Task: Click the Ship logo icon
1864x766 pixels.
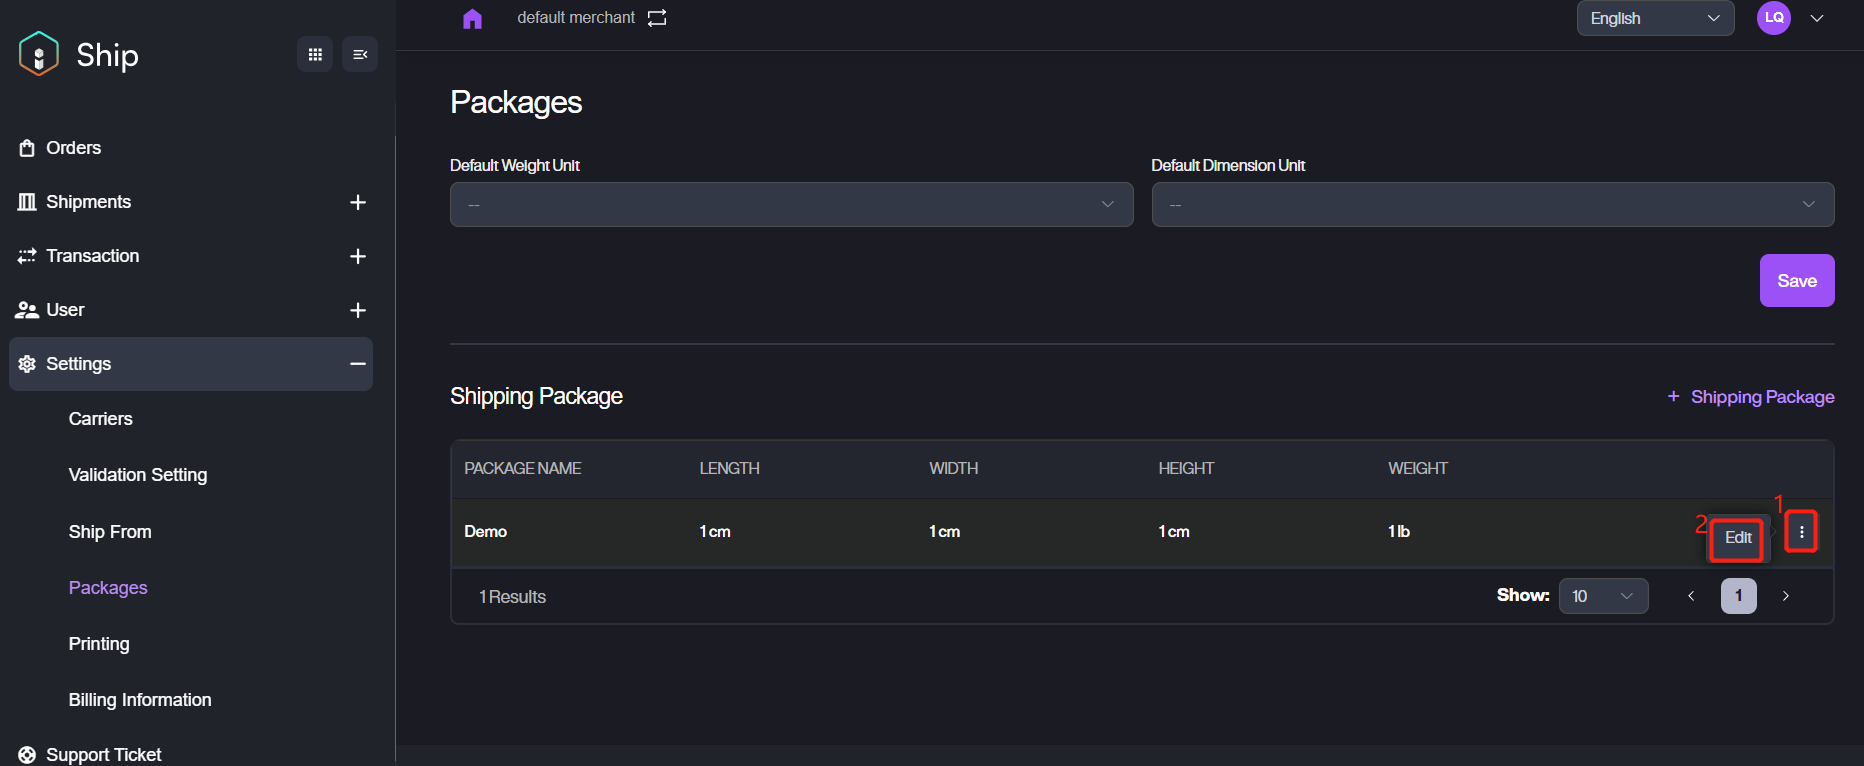Action: pyautogui.click(x=39, y=54)
